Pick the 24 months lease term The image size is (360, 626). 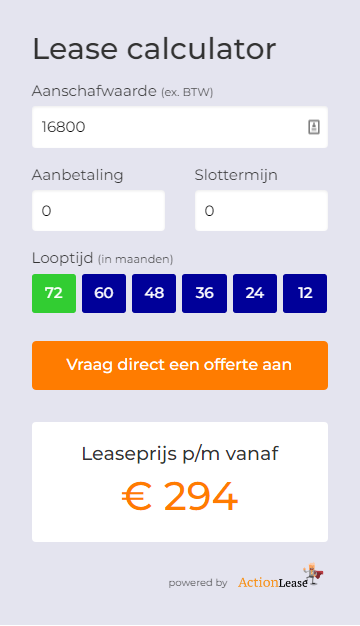[x=255, y=293]
